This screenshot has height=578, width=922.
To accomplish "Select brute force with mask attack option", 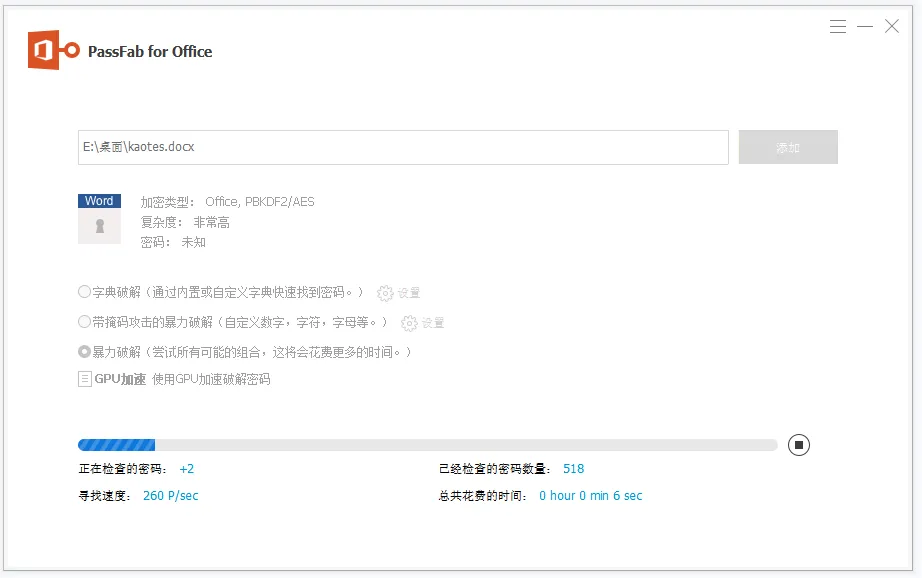I will (84, 322).
